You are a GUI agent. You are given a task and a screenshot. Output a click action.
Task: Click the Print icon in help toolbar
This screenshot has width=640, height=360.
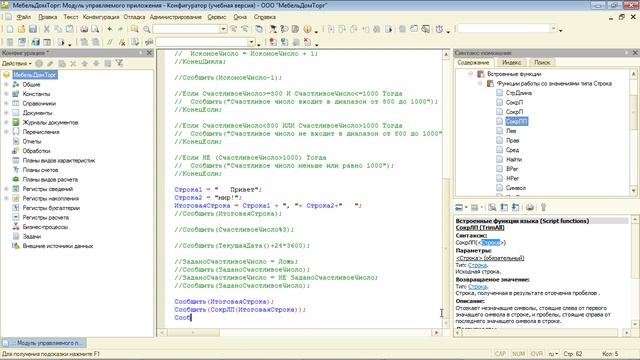click(x=530, y=207)
